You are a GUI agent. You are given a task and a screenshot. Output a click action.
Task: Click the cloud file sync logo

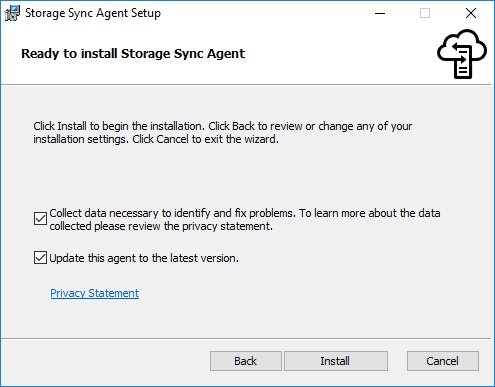(x=462, y=54)
